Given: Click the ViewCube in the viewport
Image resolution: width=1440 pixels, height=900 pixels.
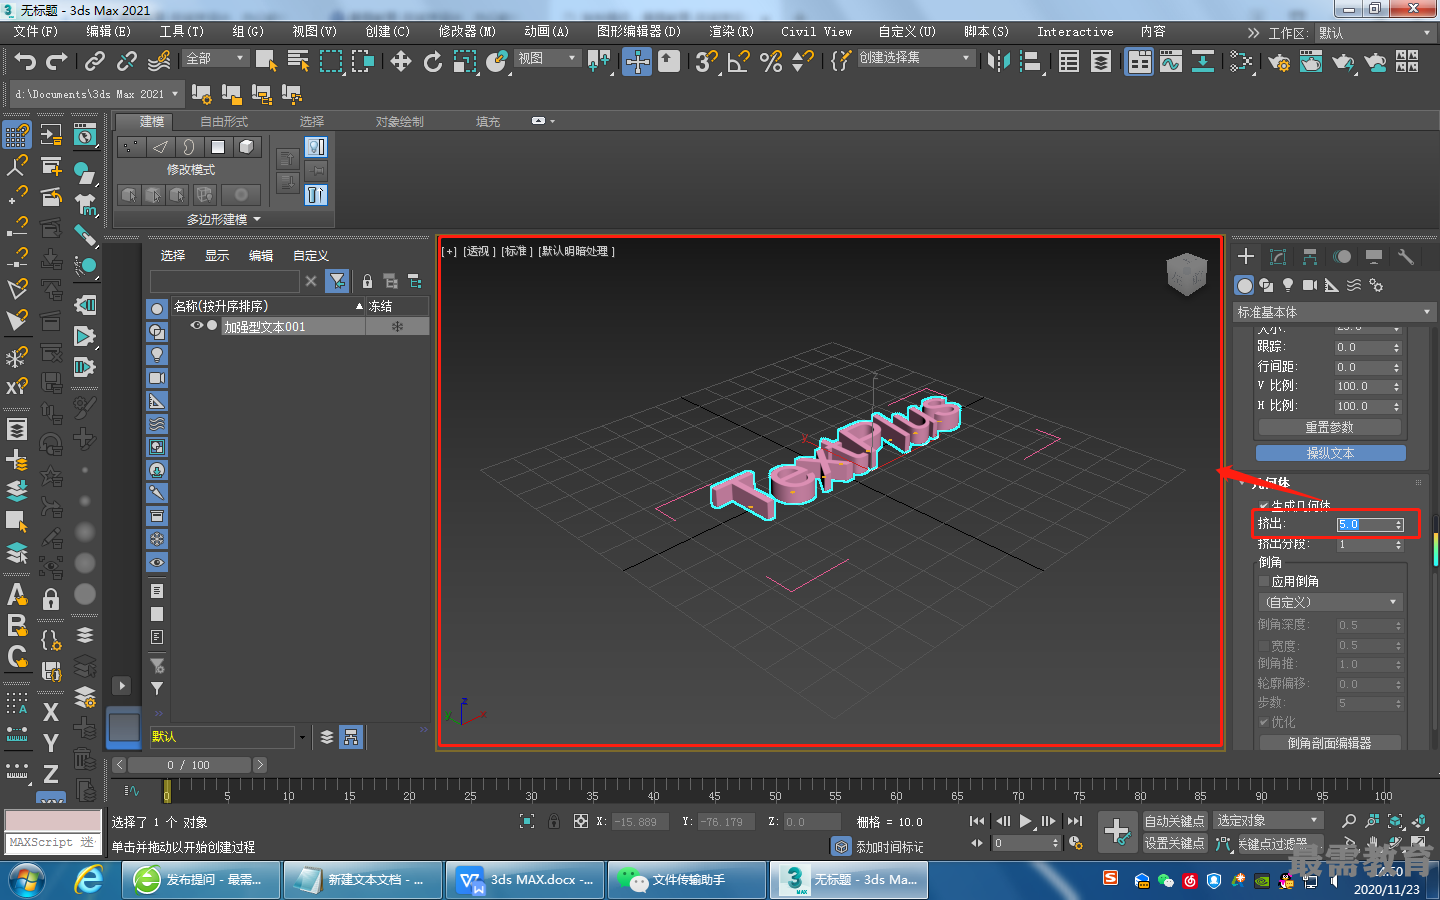Looking at the screenshot, I should tap(1187, 274).
